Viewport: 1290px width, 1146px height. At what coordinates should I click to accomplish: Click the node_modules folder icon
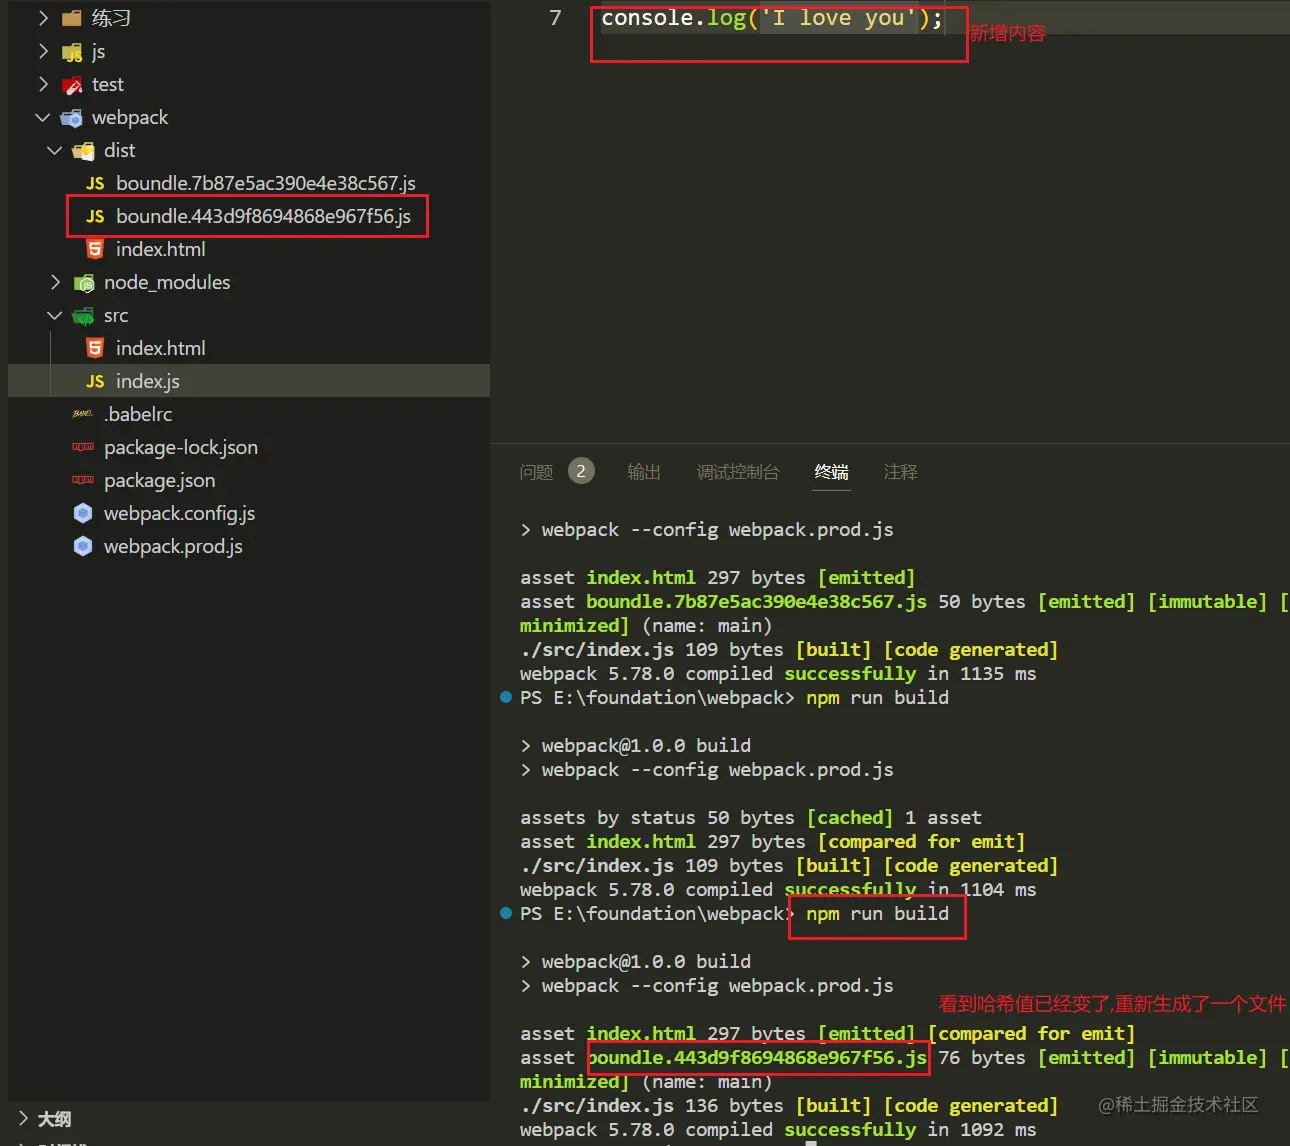[84, 283]
